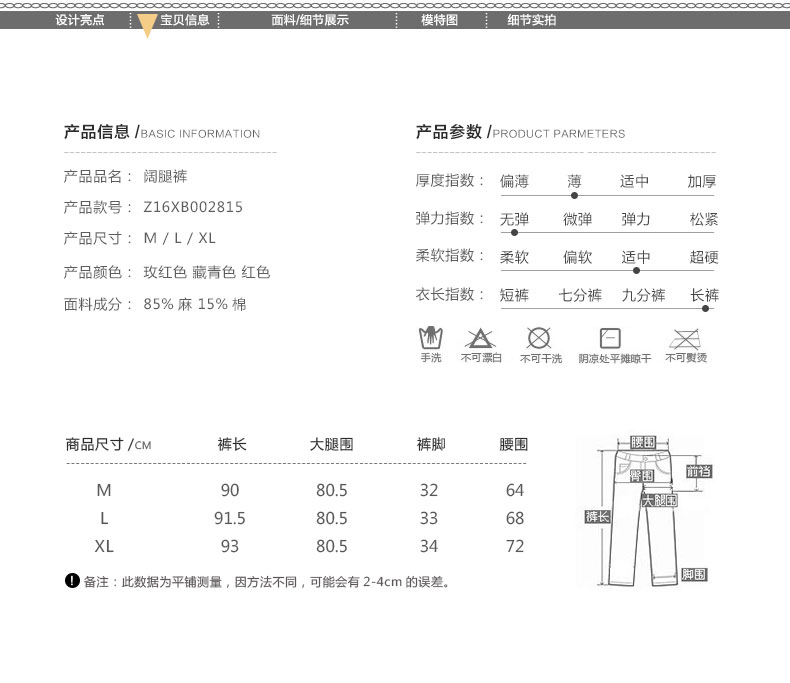790x683 pixels.
Task: Click the 裤长 value 91.5
Action: coord(230,518)
